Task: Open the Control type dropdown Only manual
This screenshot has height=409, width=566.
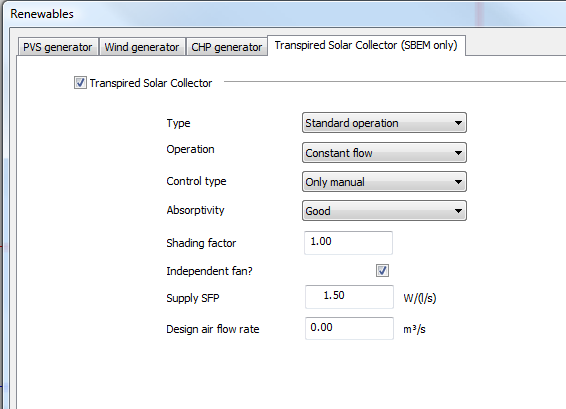Action: pos(384,182)
